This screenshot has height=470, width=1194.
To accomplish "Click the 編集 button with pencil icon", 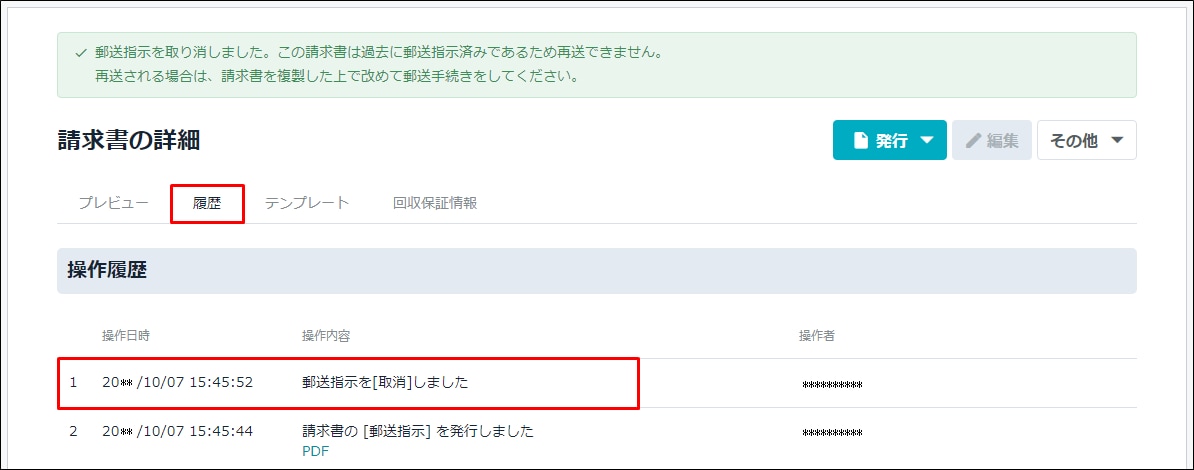I will (991, 140).
